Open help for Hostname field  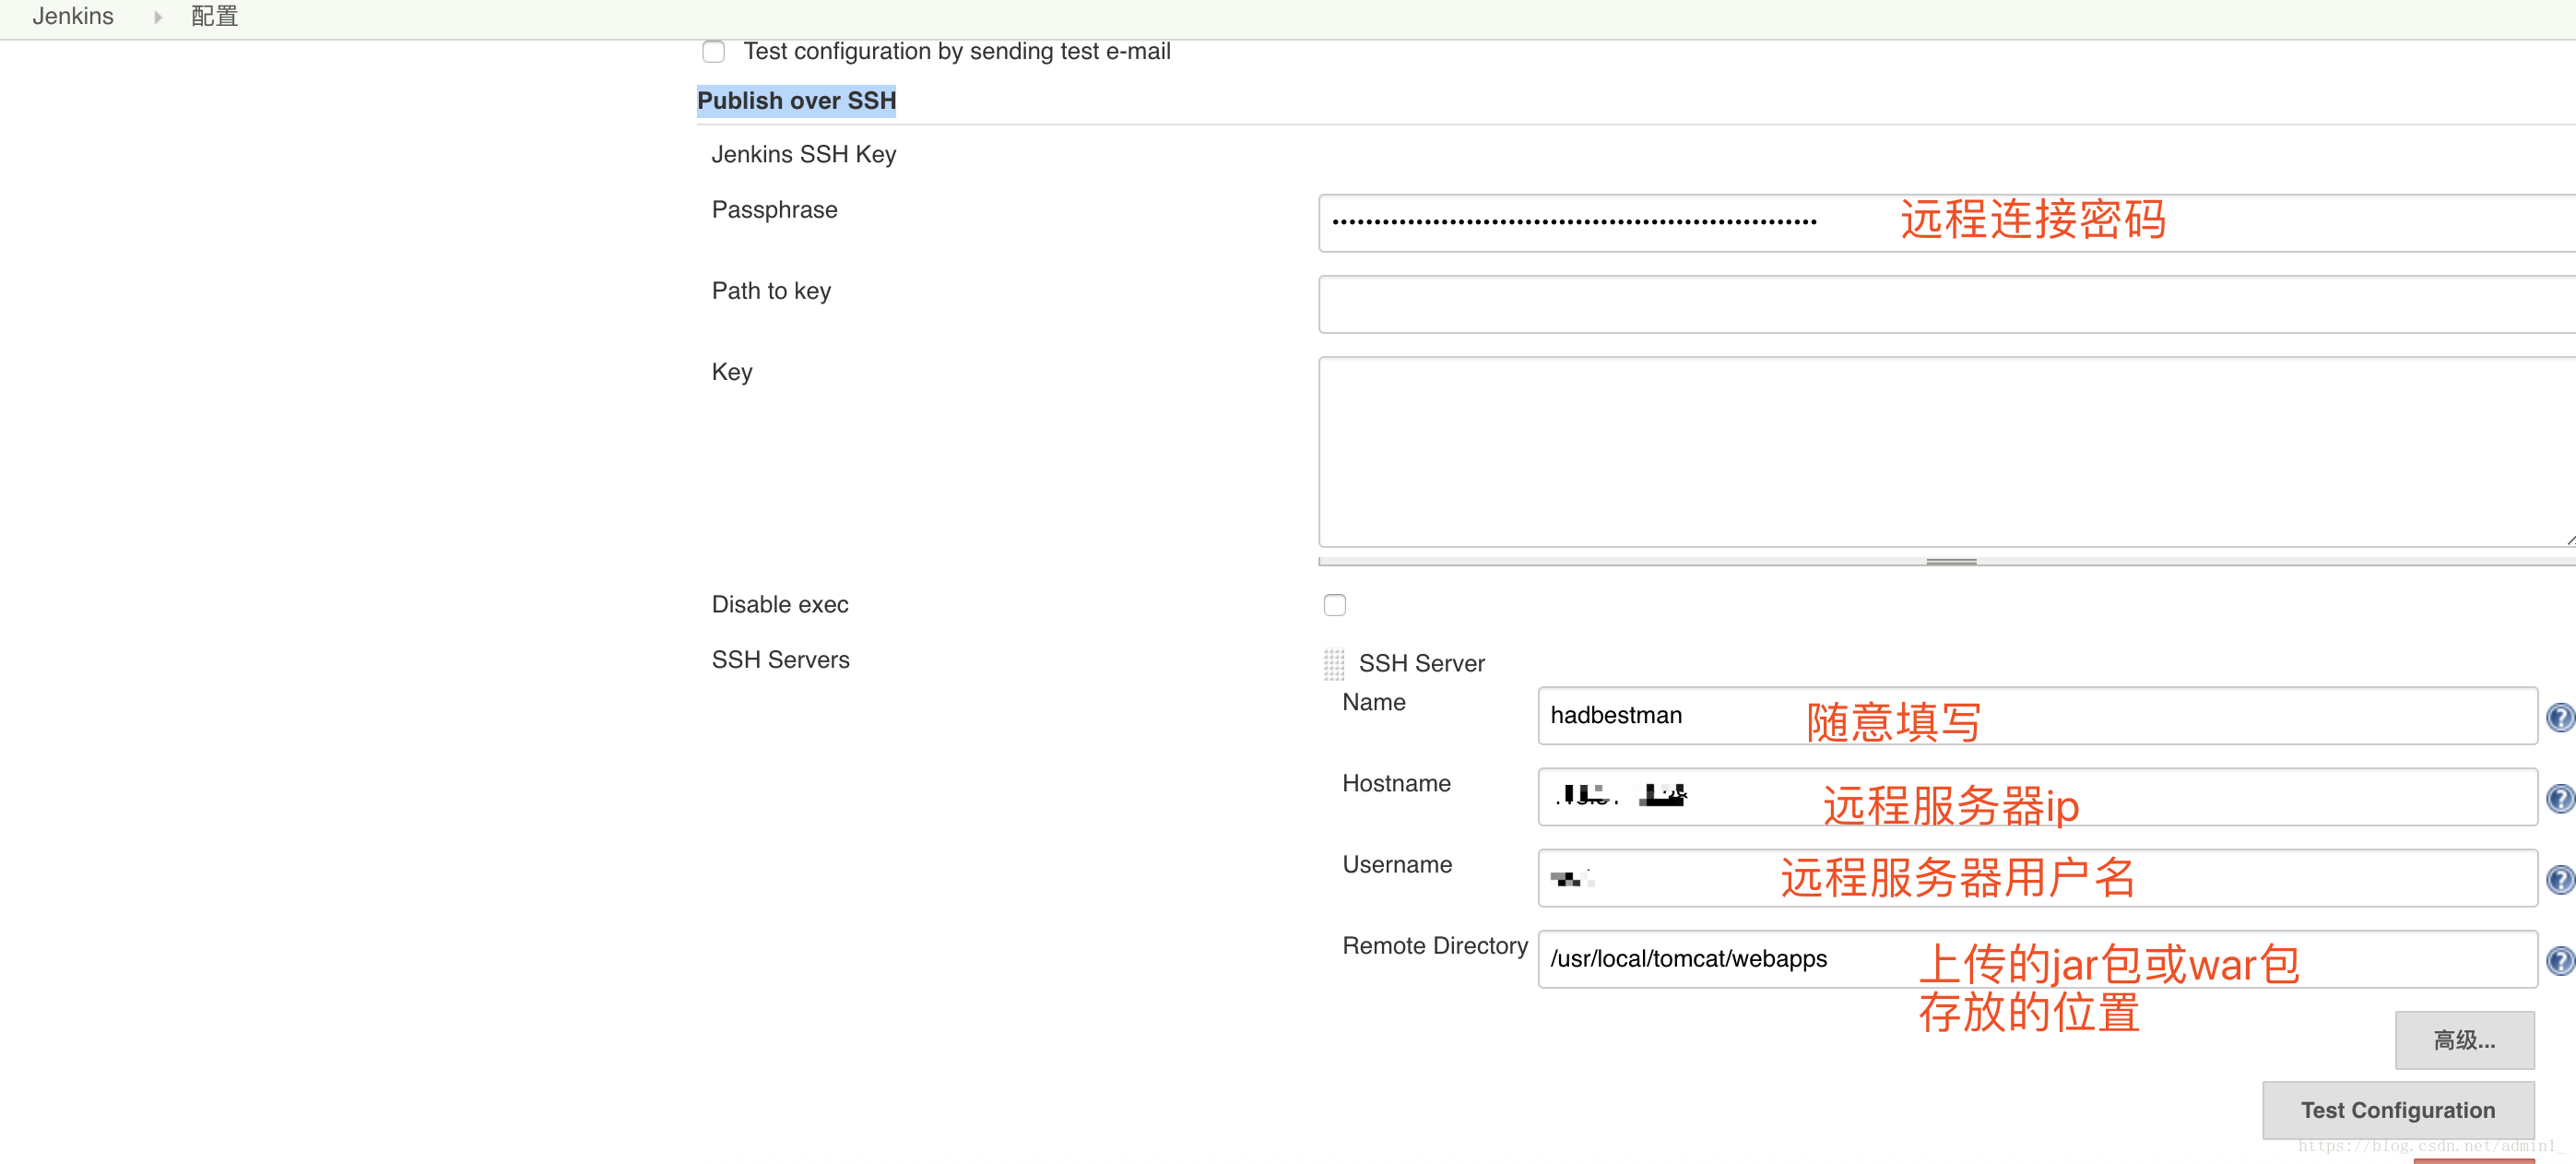coord(2560,798)
